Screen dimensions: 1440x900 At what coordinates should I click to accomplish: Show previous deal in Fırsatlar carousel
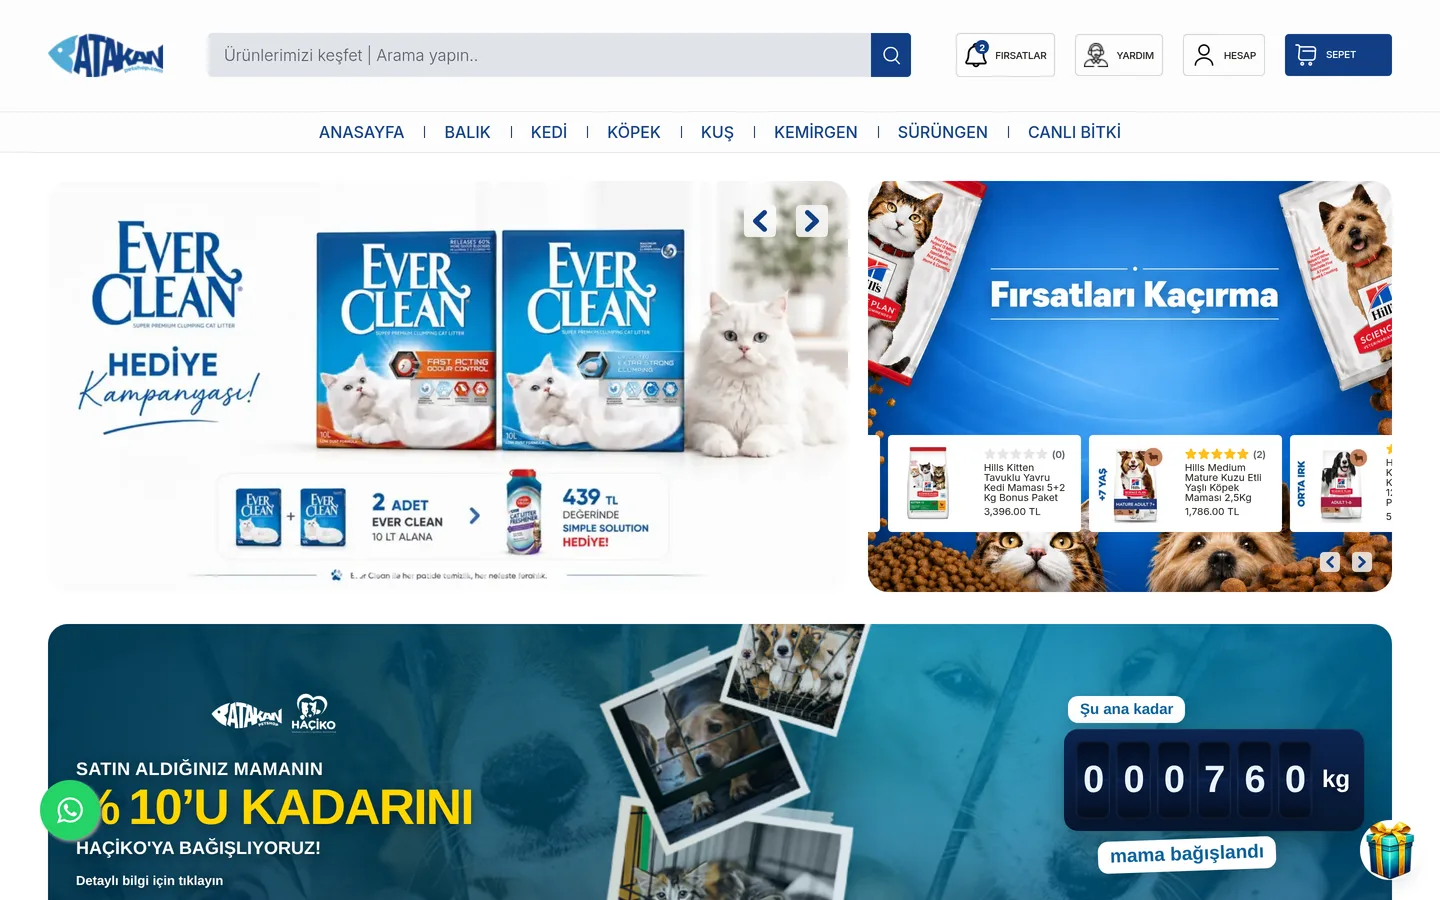tap(1330, 562)
